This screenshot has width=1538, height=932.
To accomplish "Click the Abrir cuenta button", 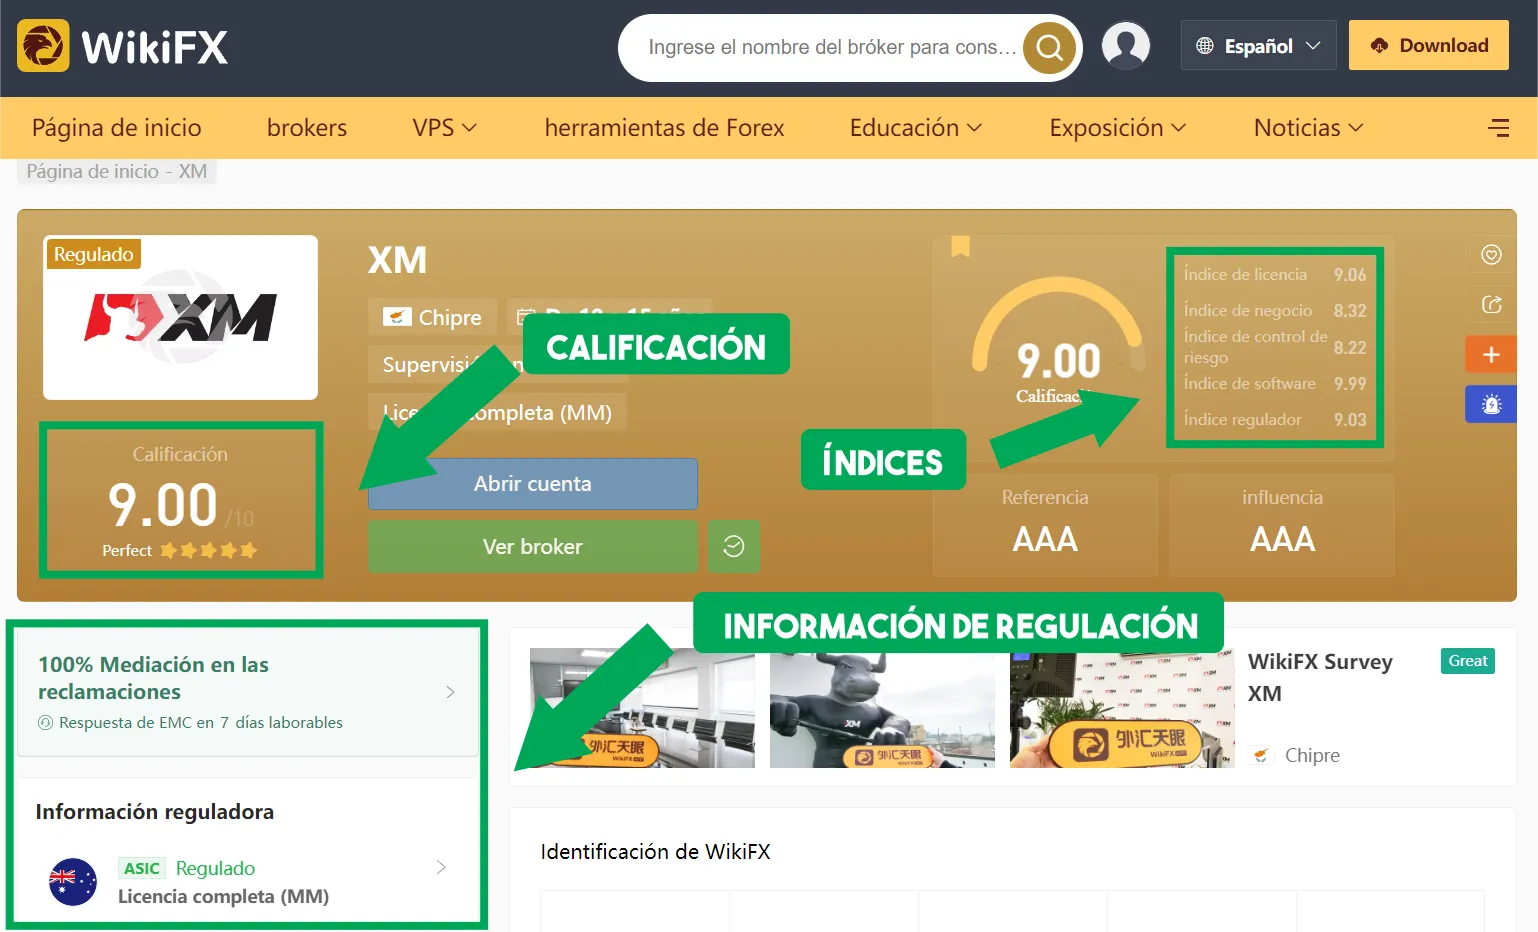I will click(x=533, y=484).
